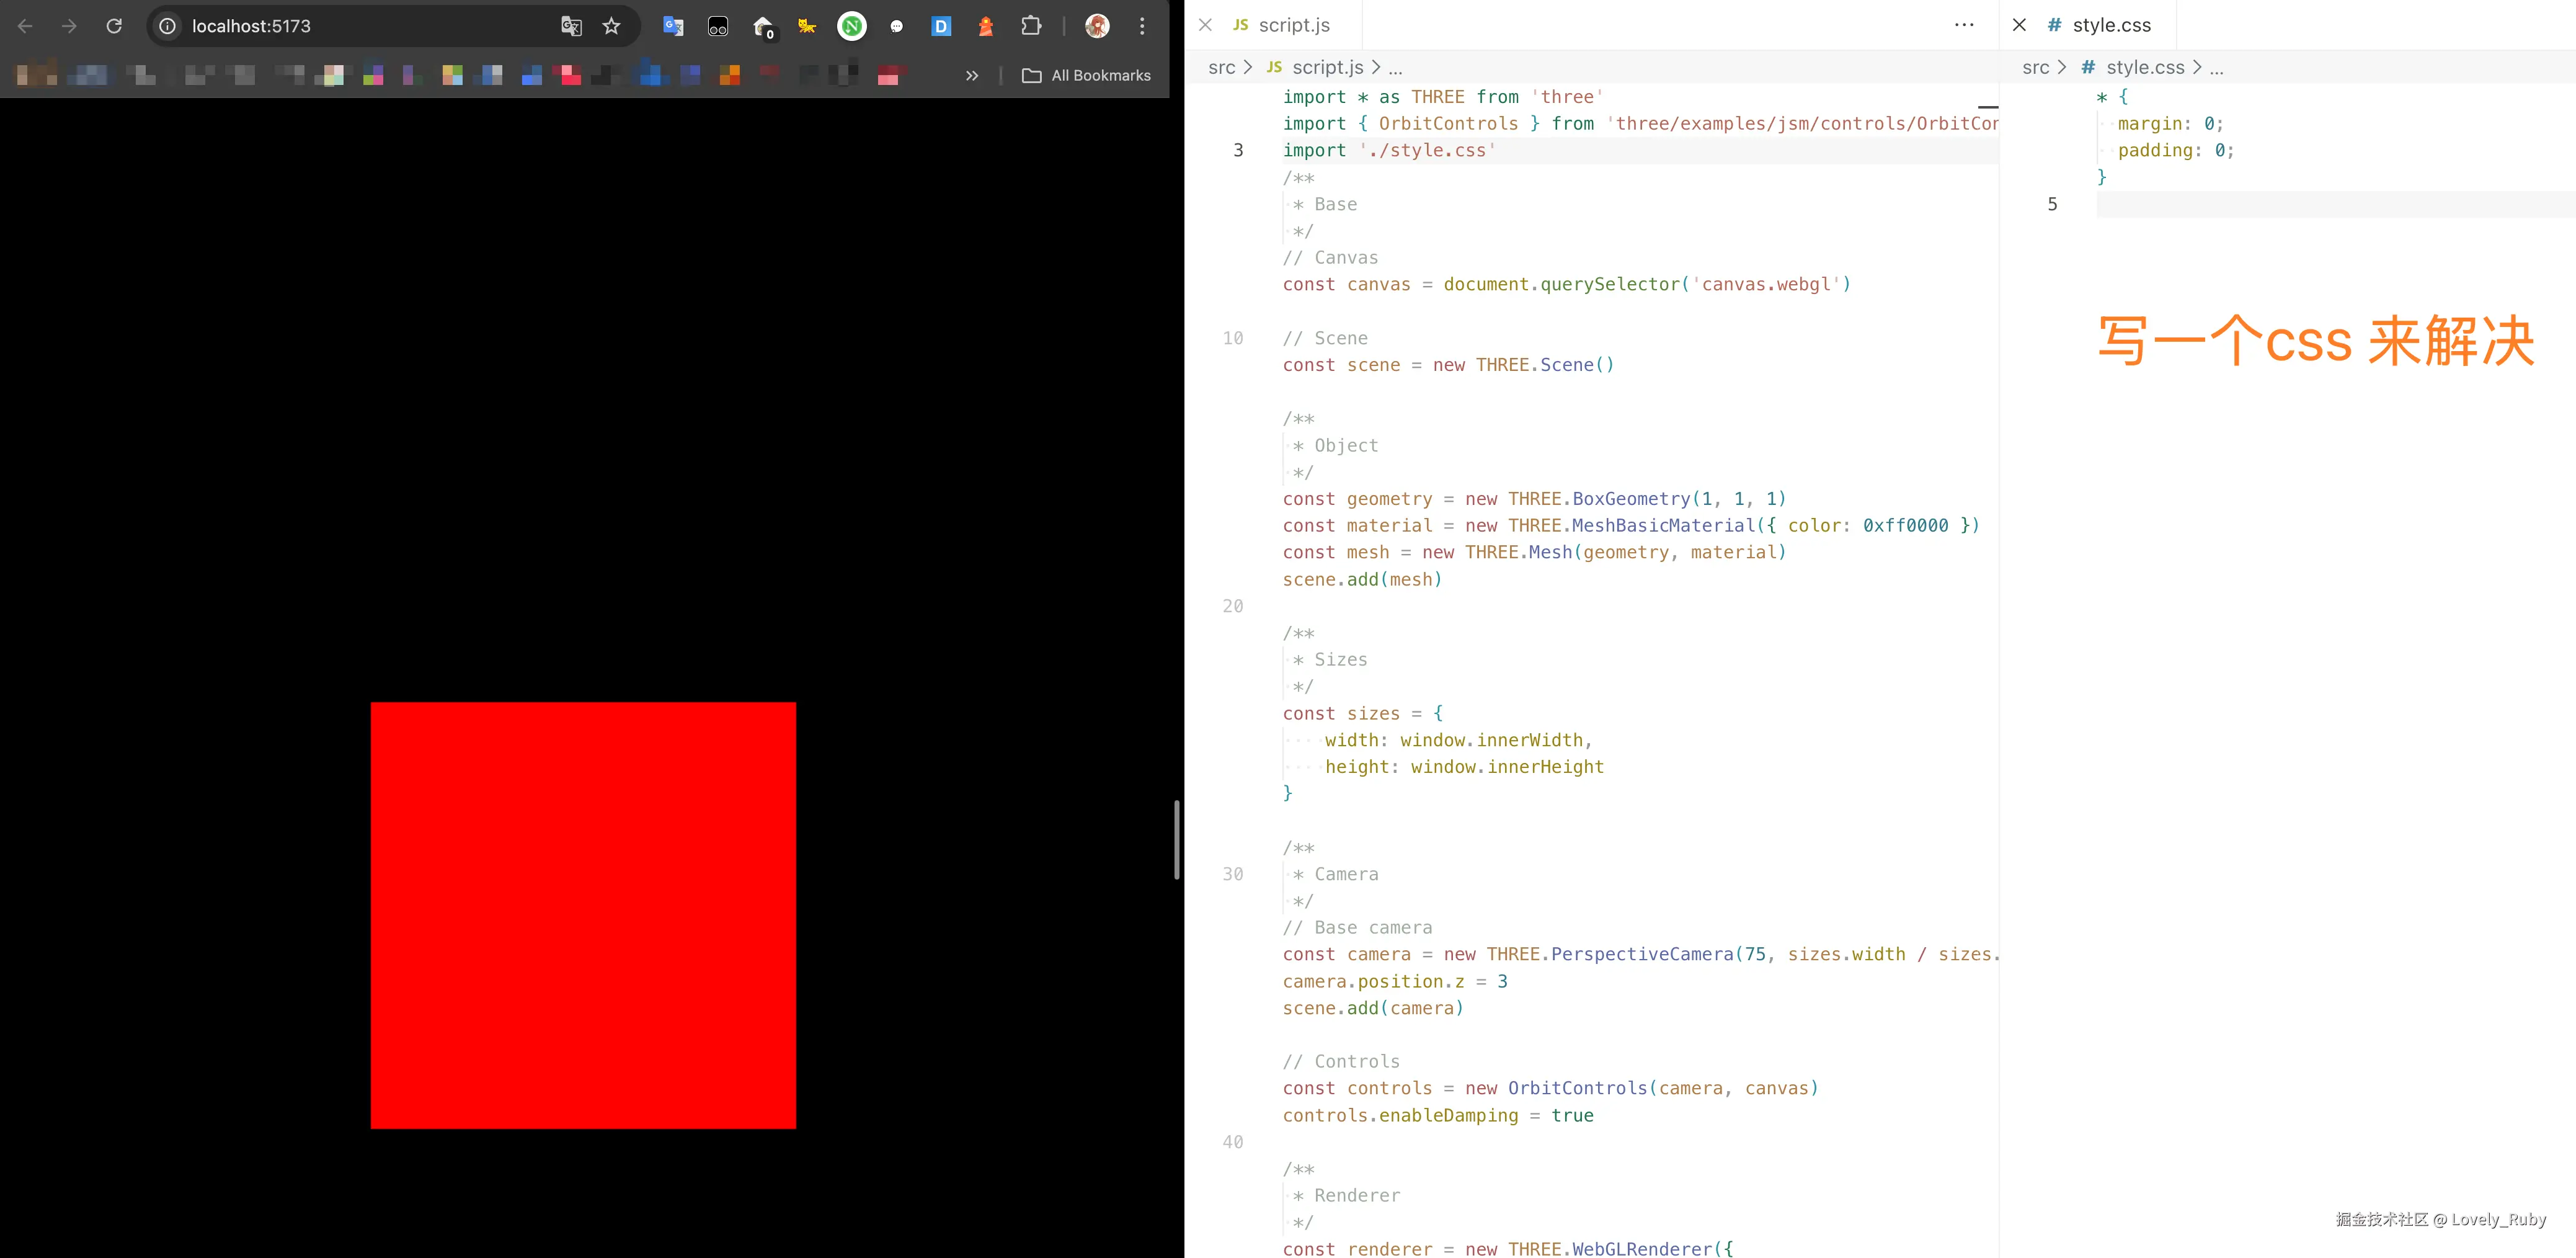Open script.js editor more actions
Screen dimensions: 2576x1258
(x=1964, y=25)
